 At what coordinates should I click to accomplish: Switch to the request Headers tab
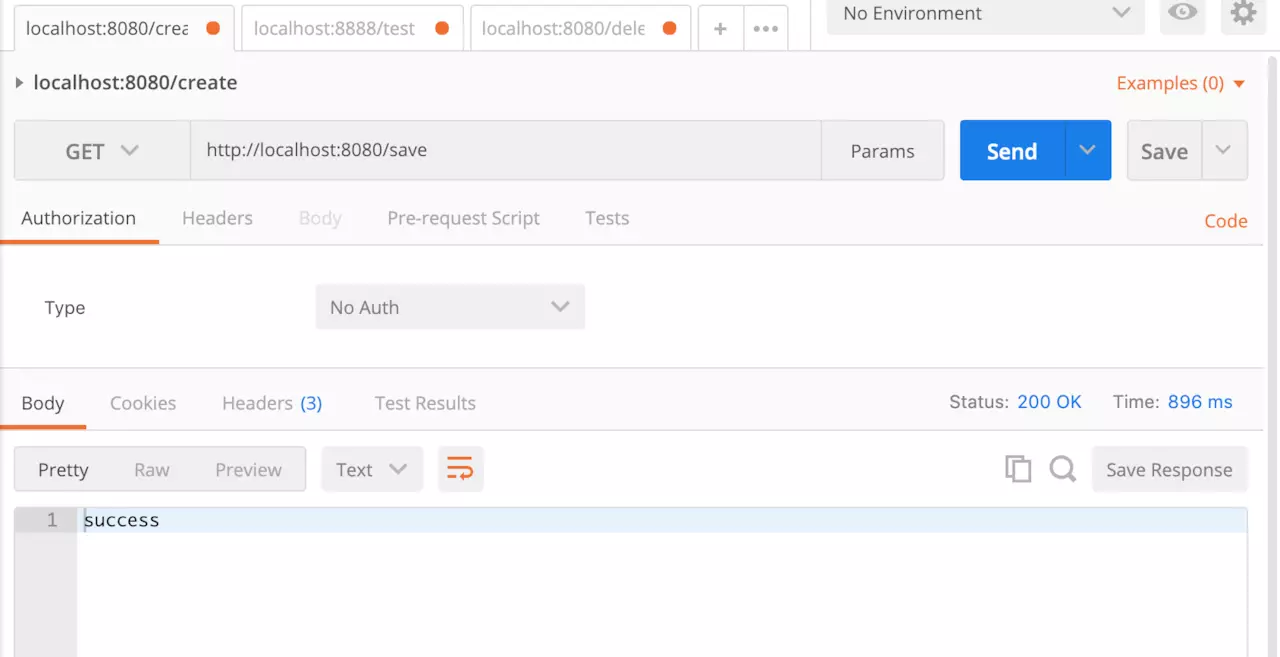[217, 218]
